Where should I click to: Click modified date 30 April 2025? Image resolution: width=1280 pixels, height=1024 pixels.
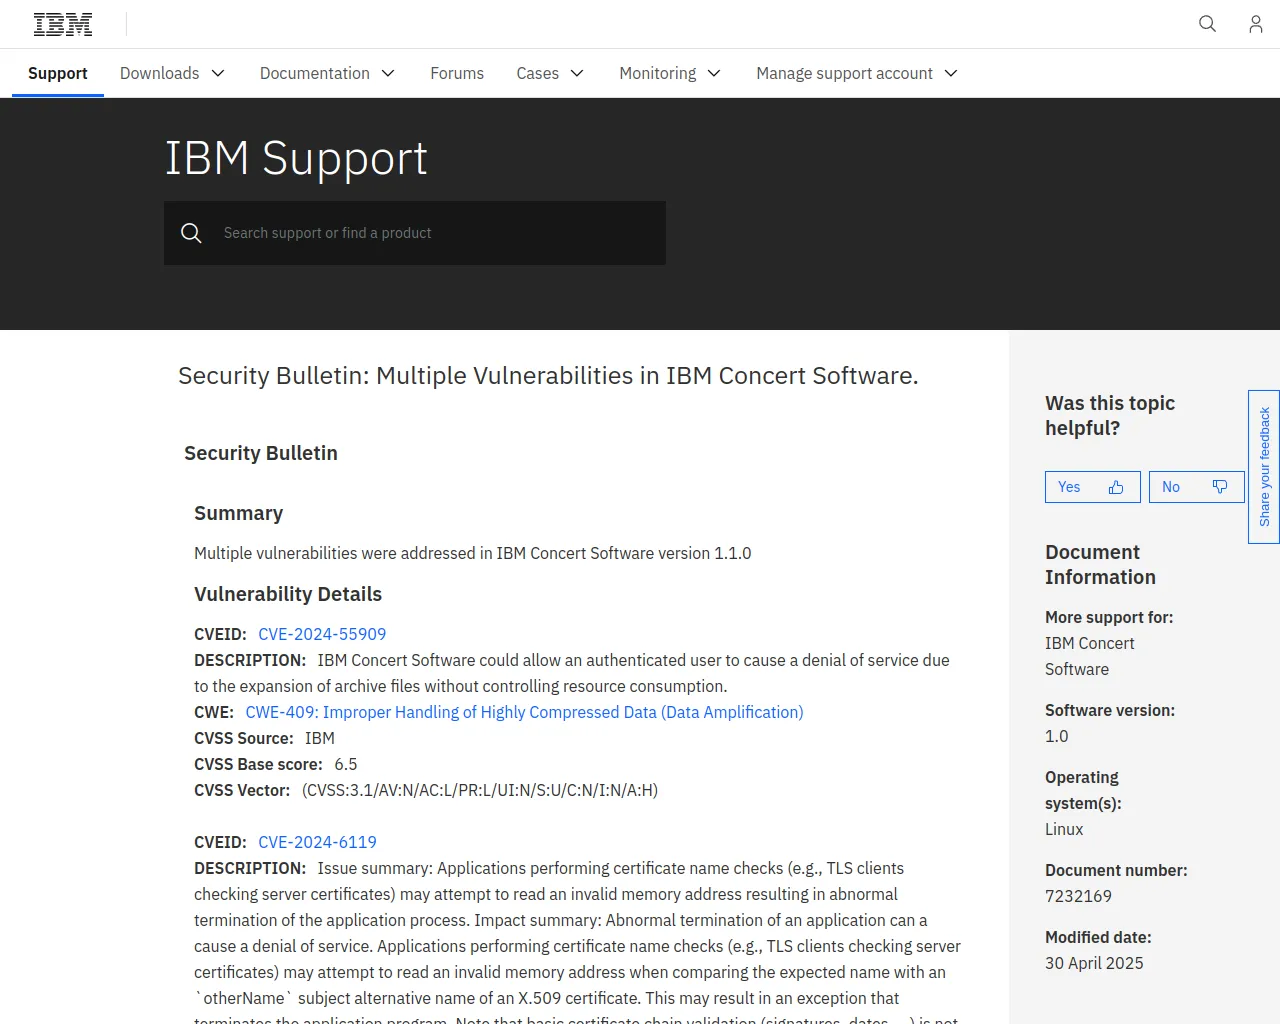pyautogui.click(x=1094, y=963)
